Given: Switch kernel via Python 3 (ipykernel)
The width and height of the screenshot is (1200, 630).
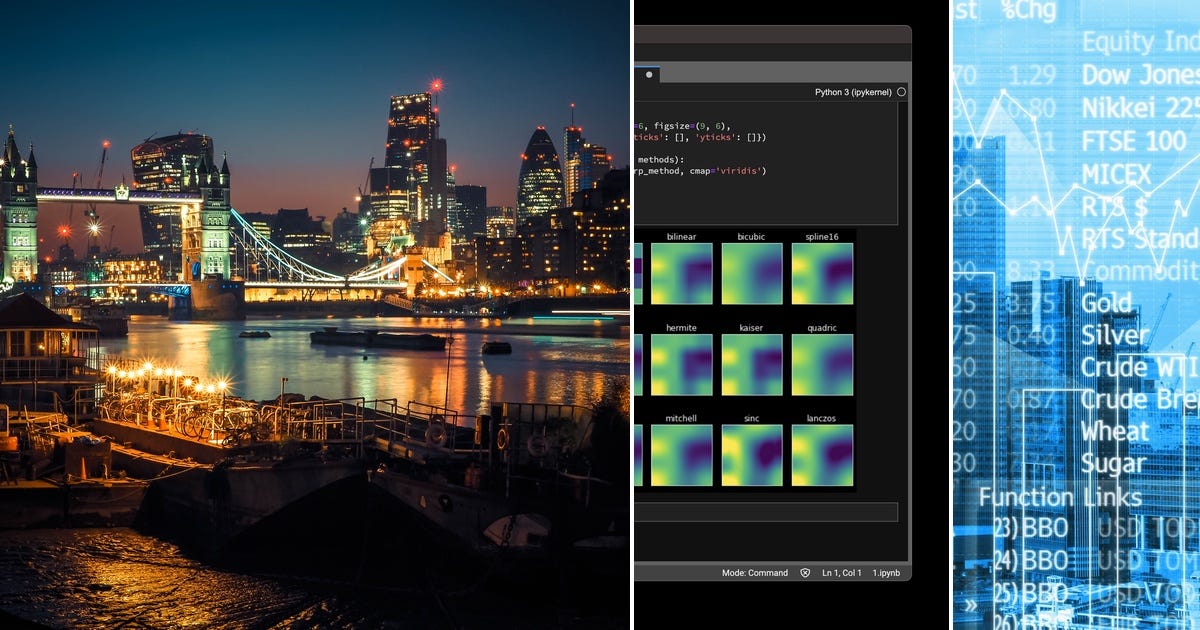Looking at the screenshot, I should (853, 92).
